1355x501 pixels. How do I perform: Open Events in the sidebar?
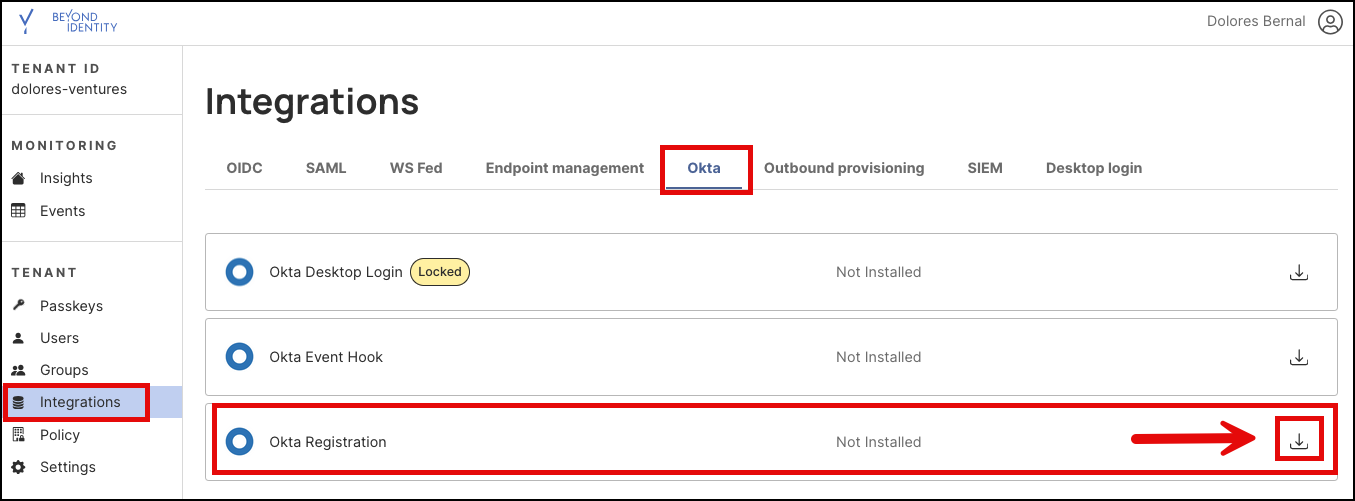click(x=62, y=211)
